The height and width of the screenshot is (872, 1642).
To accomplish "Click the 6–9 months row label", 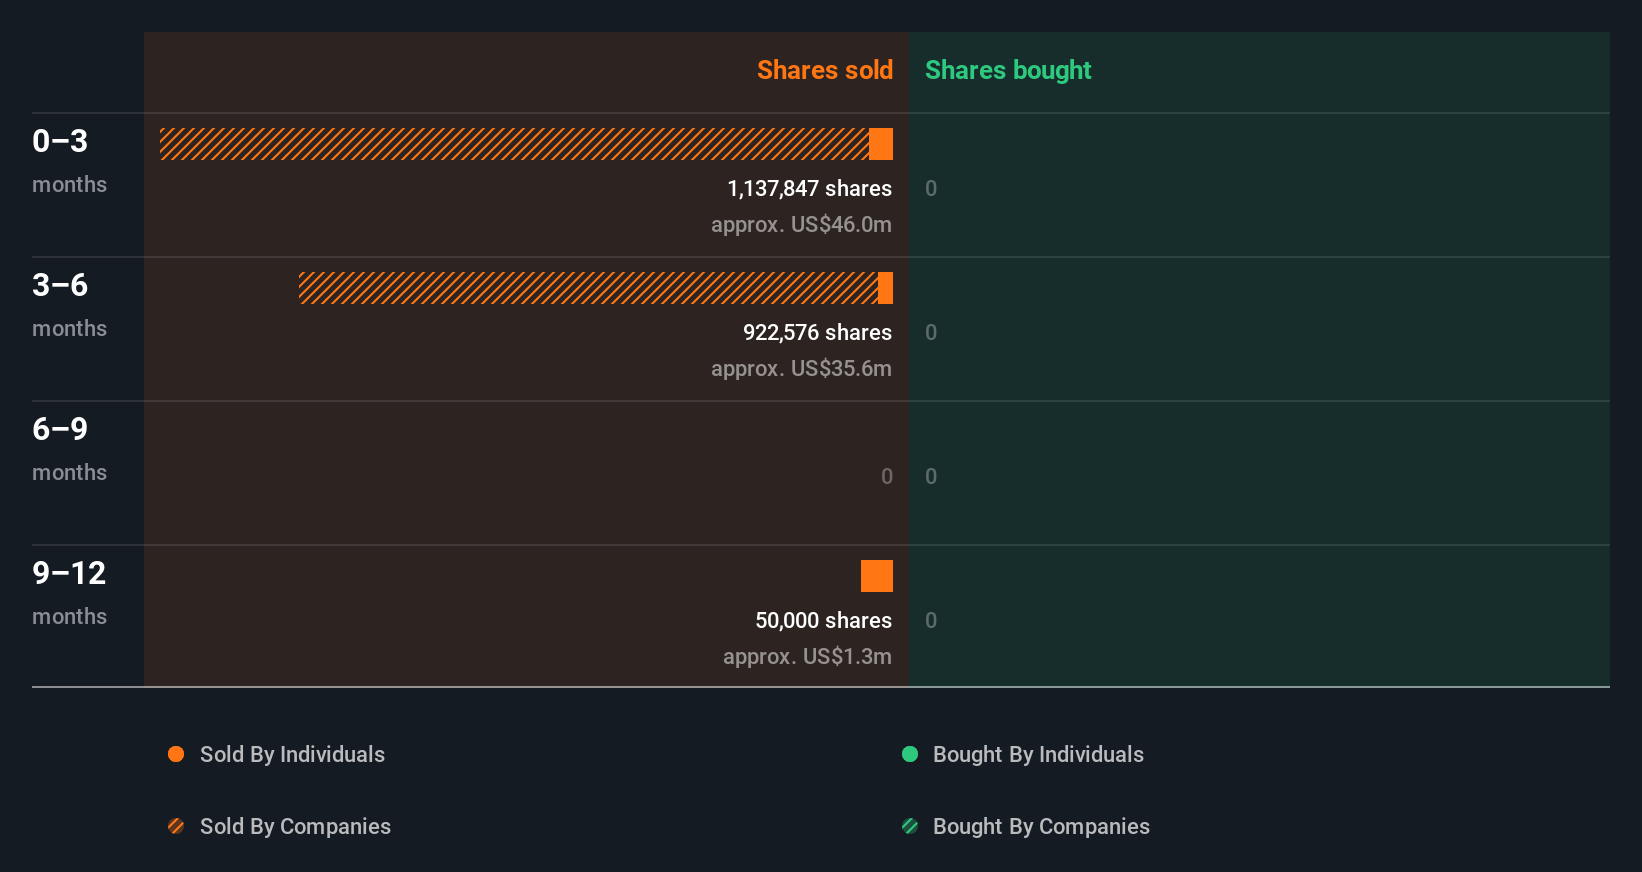I will pyautogui.click(x=69, y=449).
